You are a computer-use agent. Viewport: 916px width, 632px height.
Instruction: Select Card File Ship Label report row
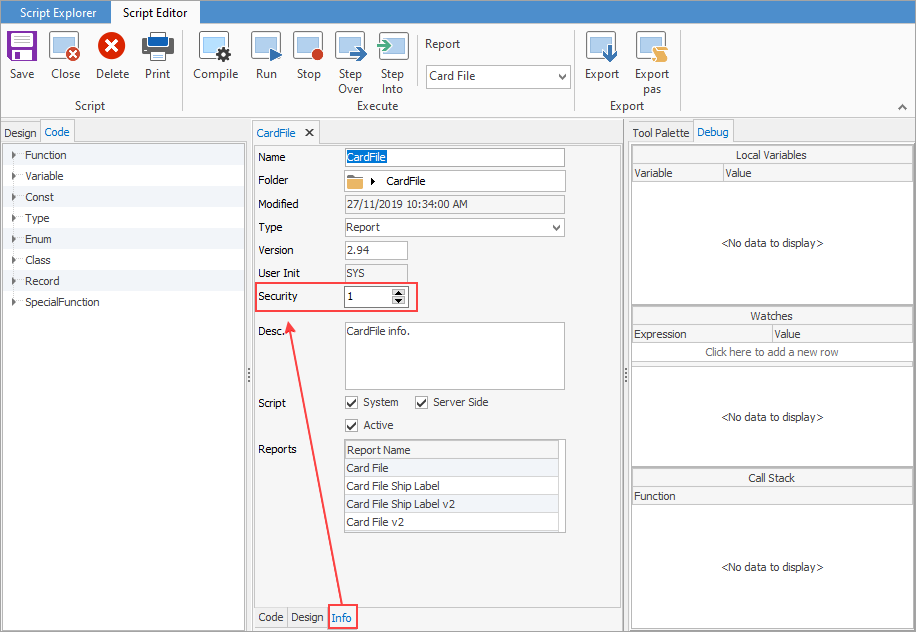click(x=392, y=486)
